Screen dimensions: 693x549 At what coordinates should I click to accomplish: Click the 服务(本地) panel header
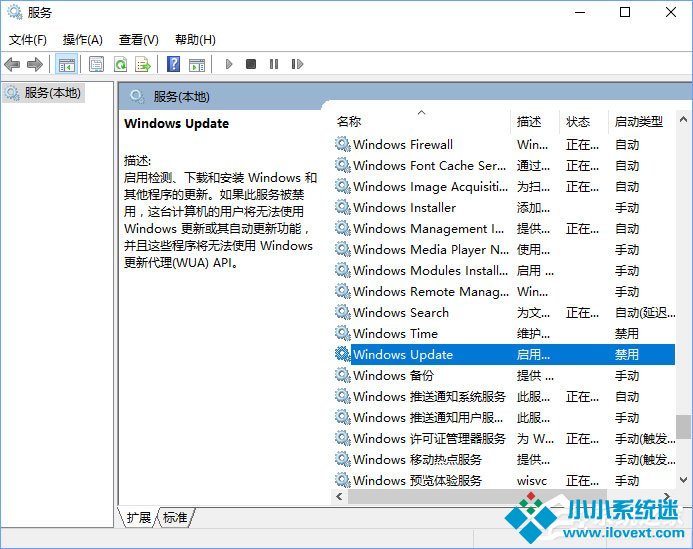181,96
